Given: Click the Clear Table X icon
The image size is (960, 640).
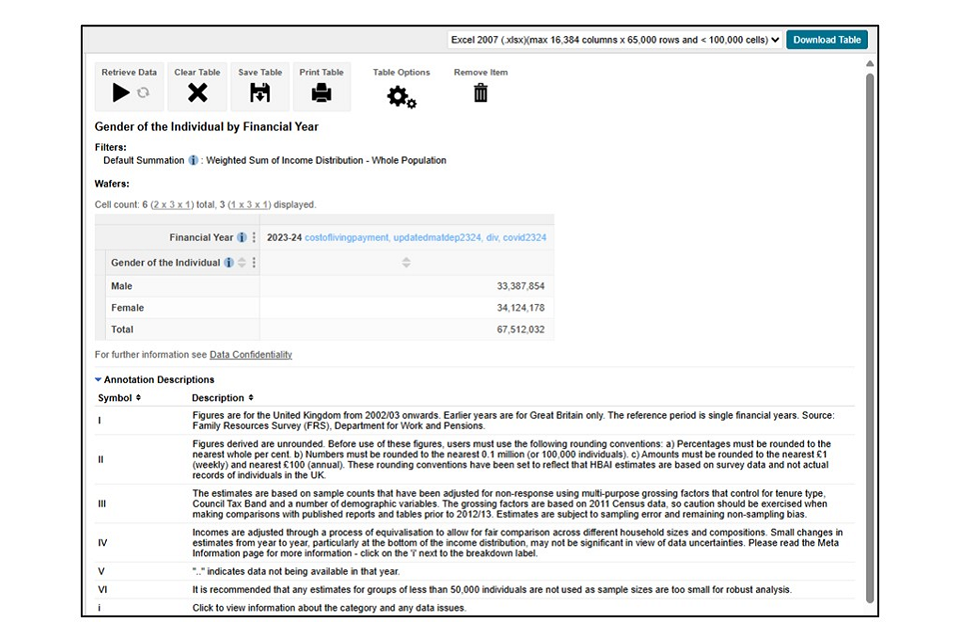Looking at the screenshot, I should 198,93.
